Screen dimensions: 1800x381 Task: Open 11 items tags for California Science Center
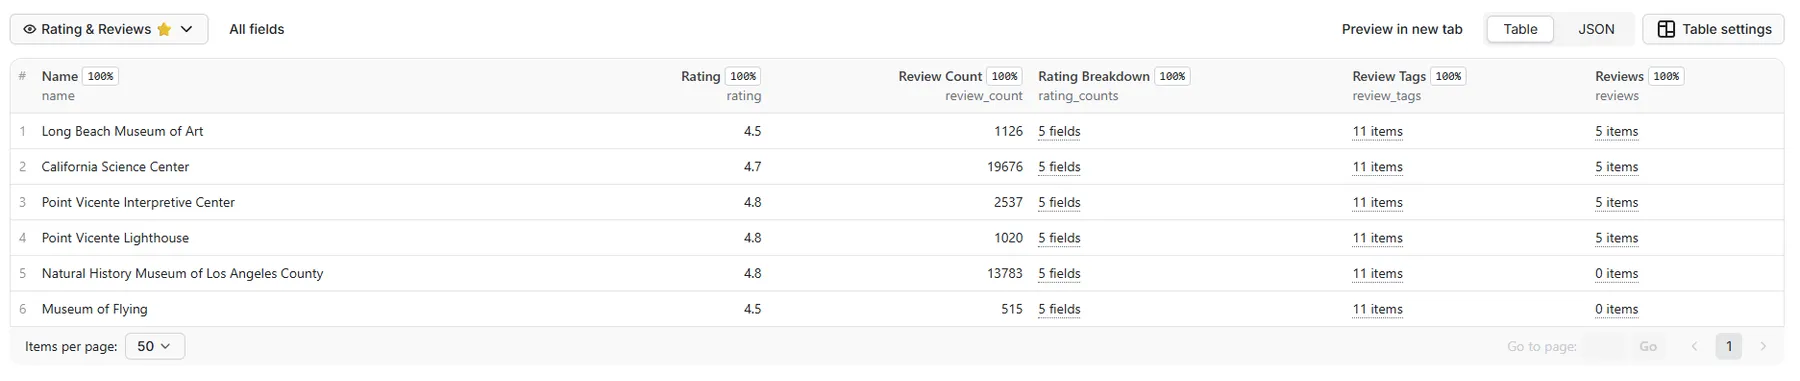[1377, 167]
